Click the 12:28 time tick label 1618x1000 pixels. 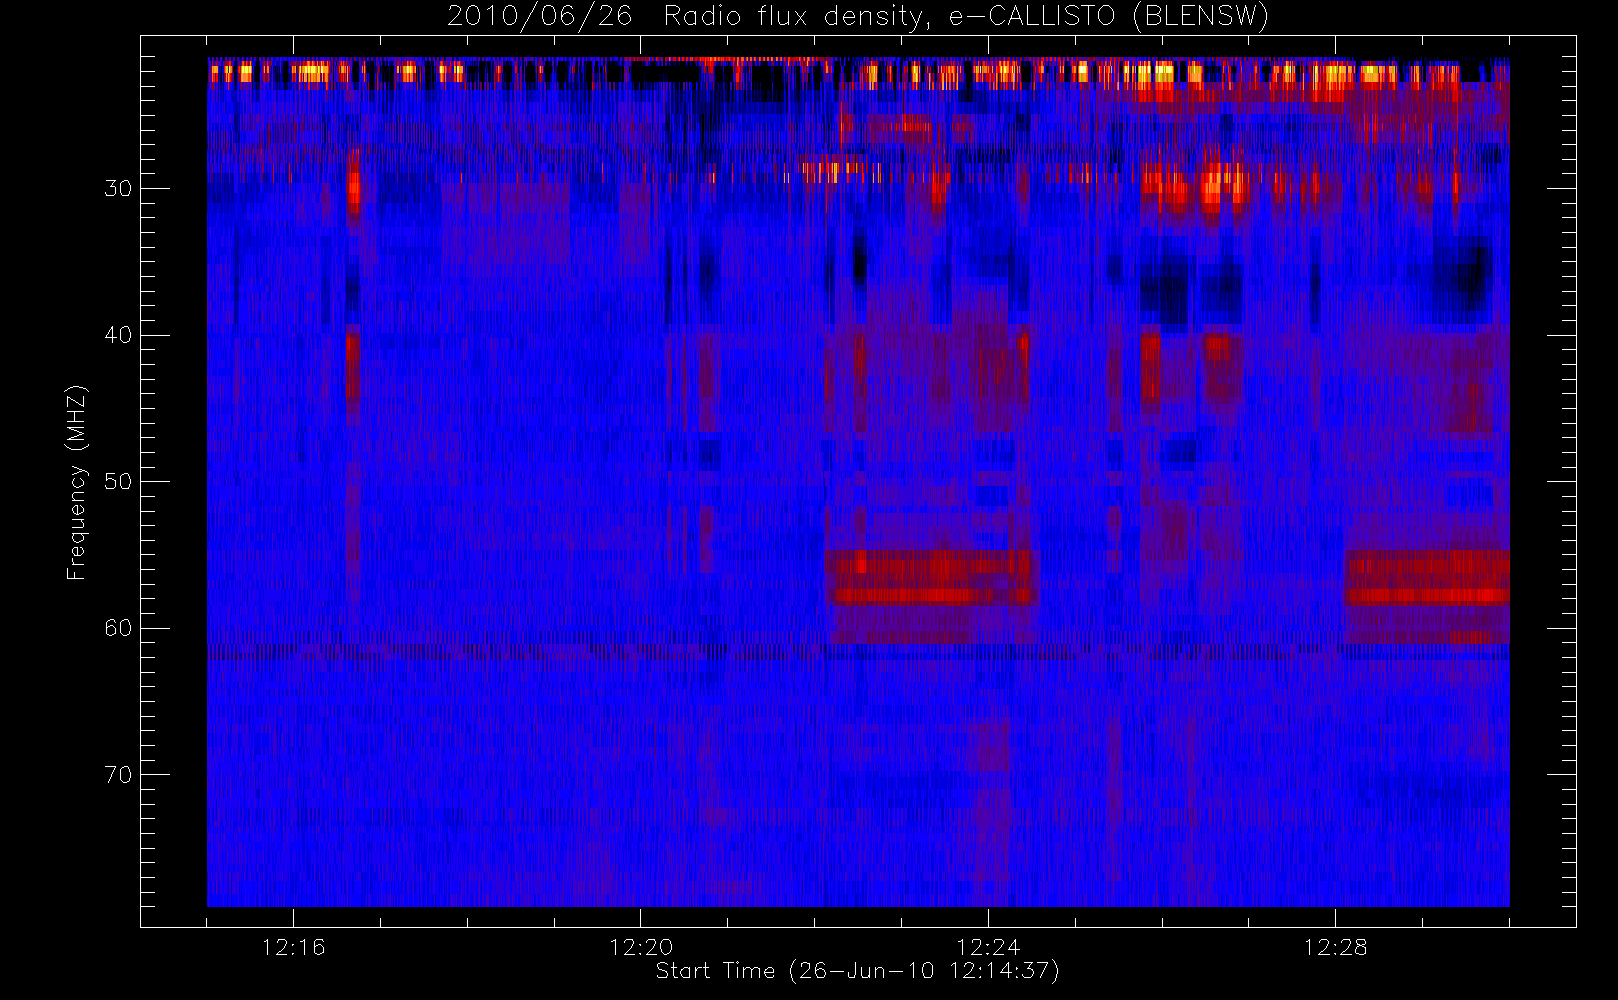coord(1335,947)
